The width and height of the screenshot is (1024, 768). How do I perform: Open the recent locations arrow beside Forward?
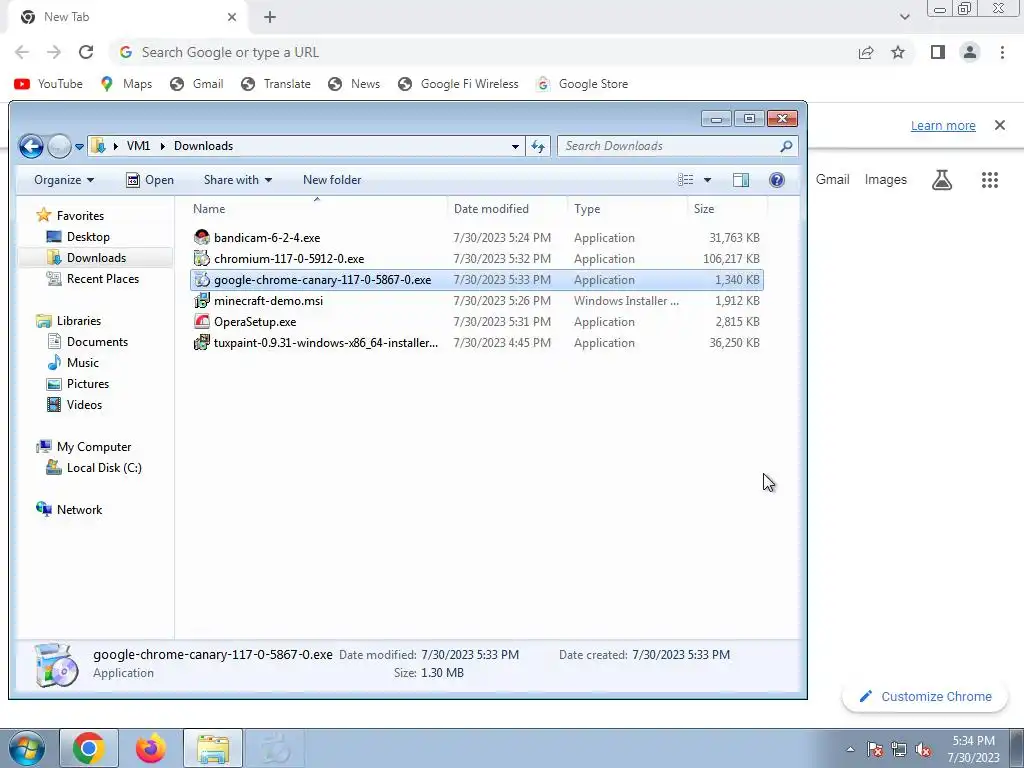coord(79,146)
